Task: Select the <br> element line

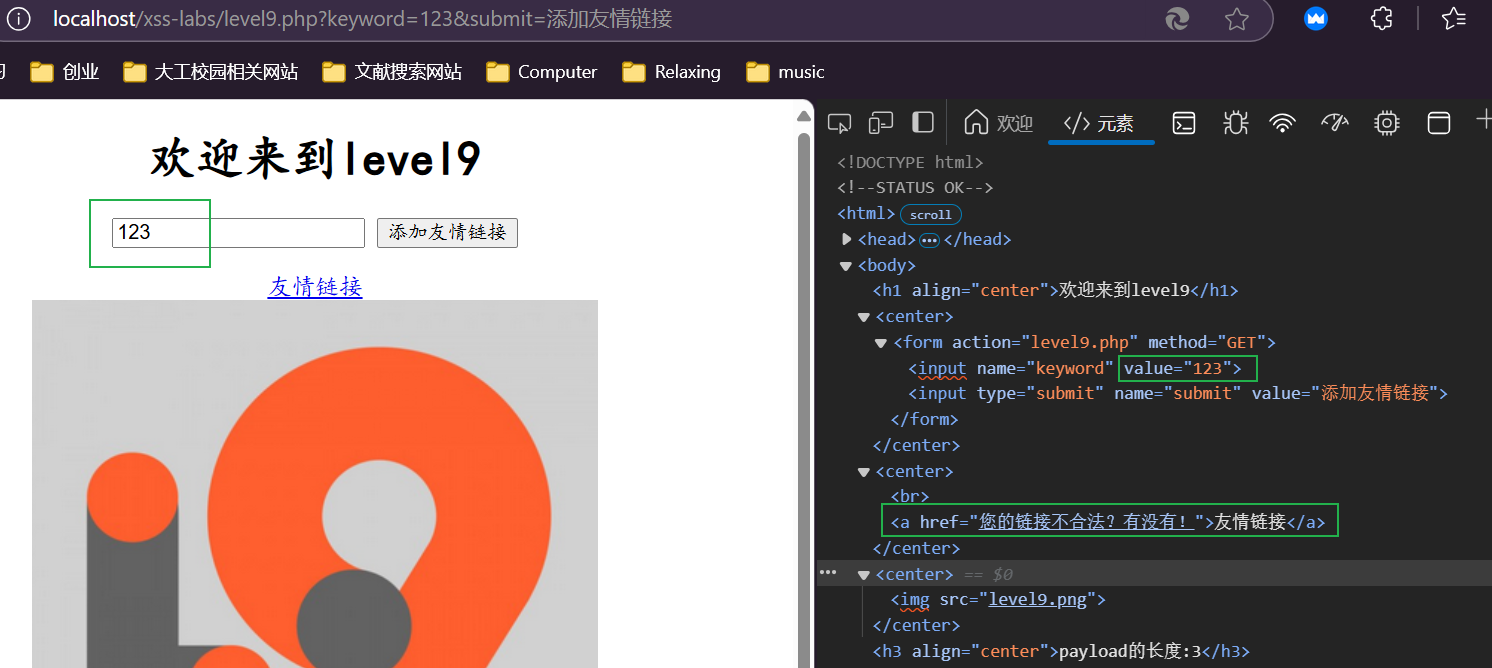Action: 910,496
